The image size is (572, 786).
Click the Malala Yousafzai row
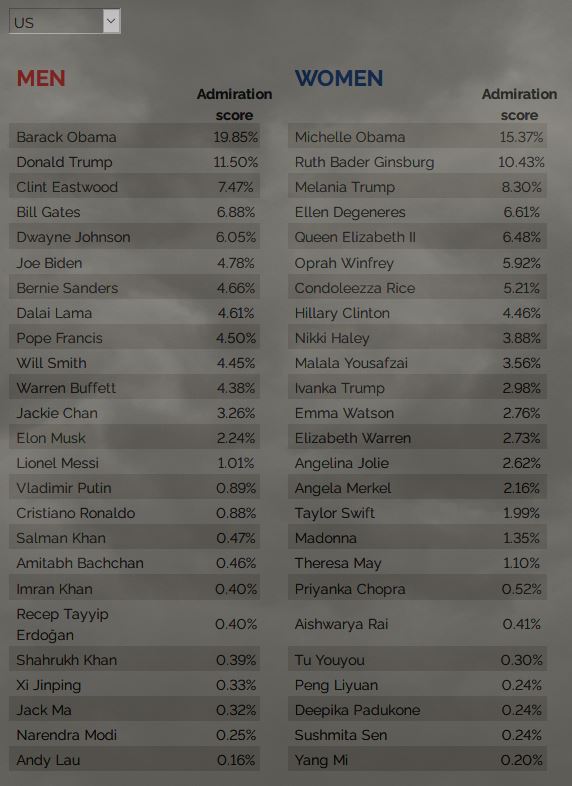(417, 362)
